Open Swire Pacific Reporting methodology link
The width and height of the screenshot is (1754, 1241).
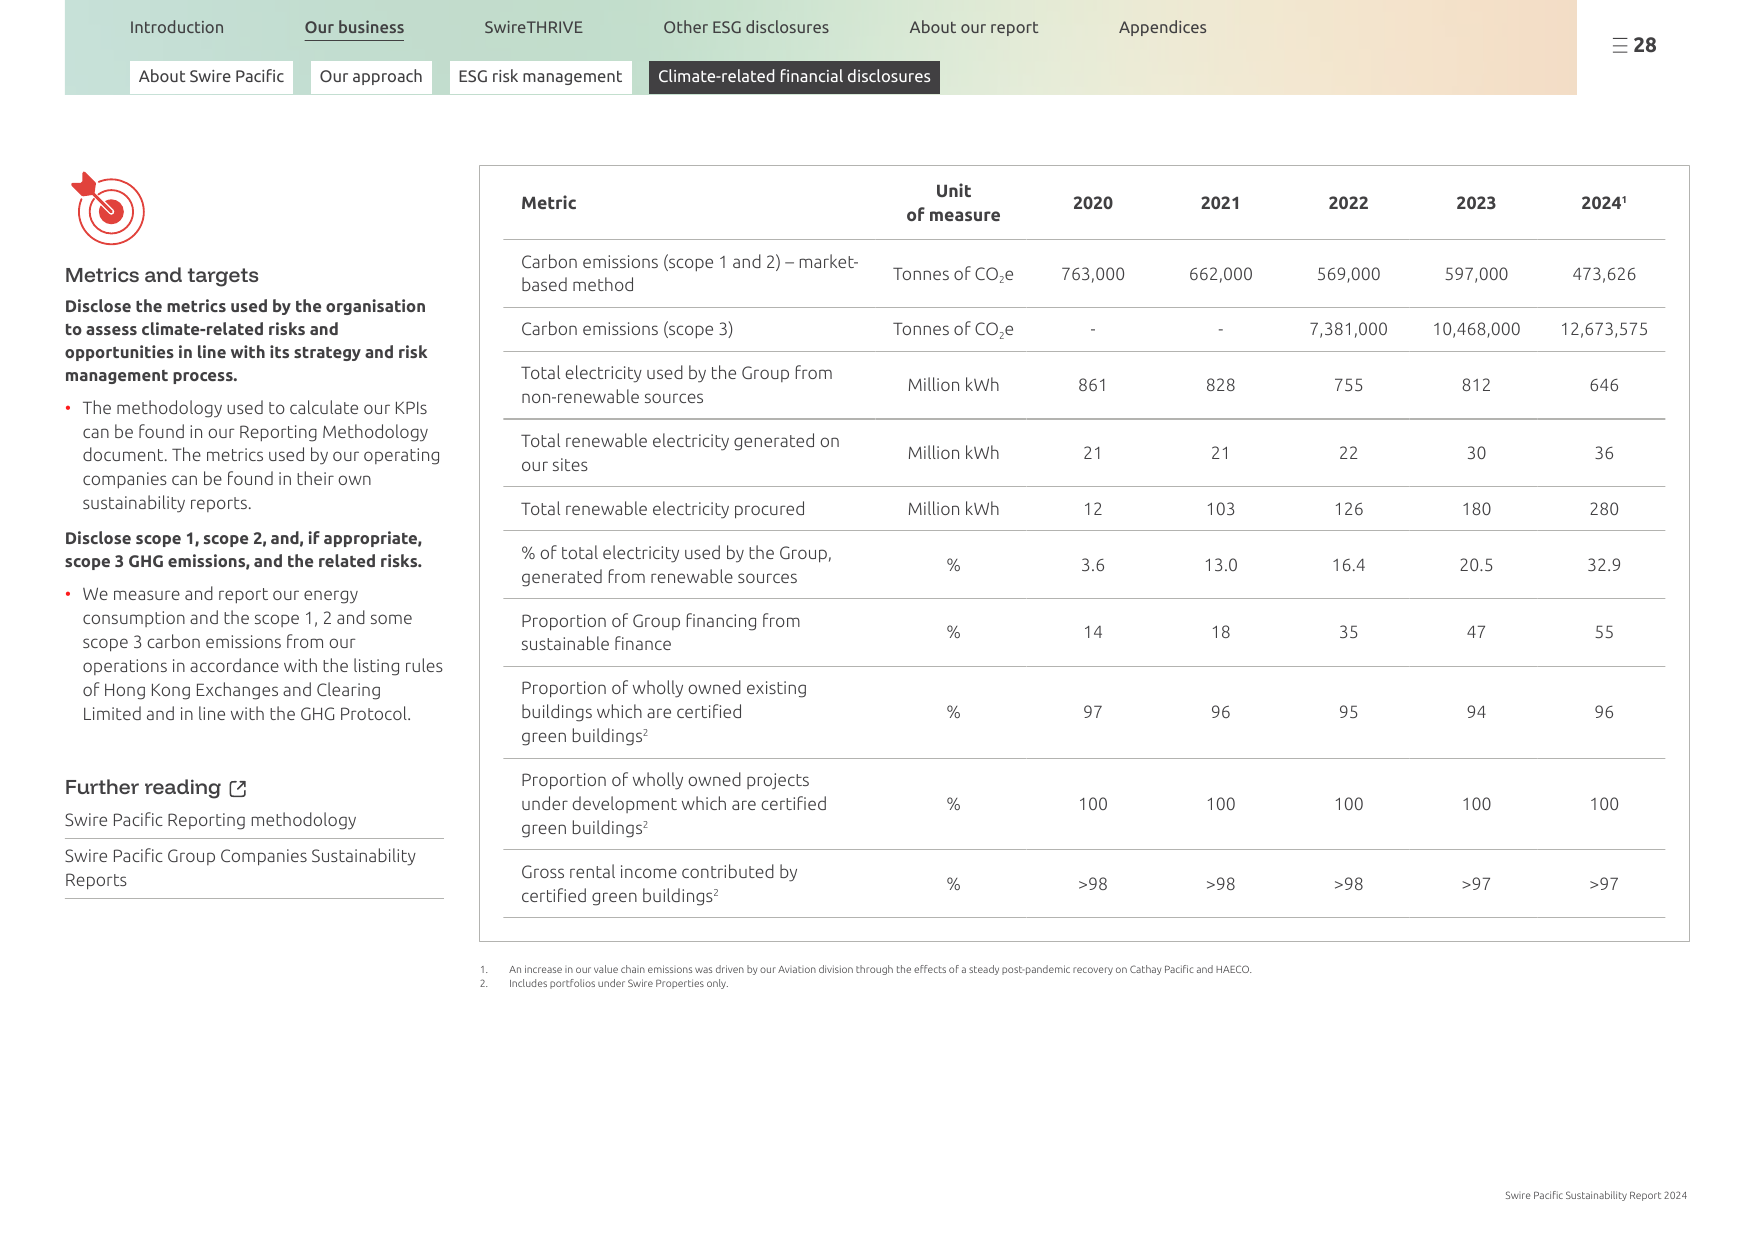click(x=210, y=820)
